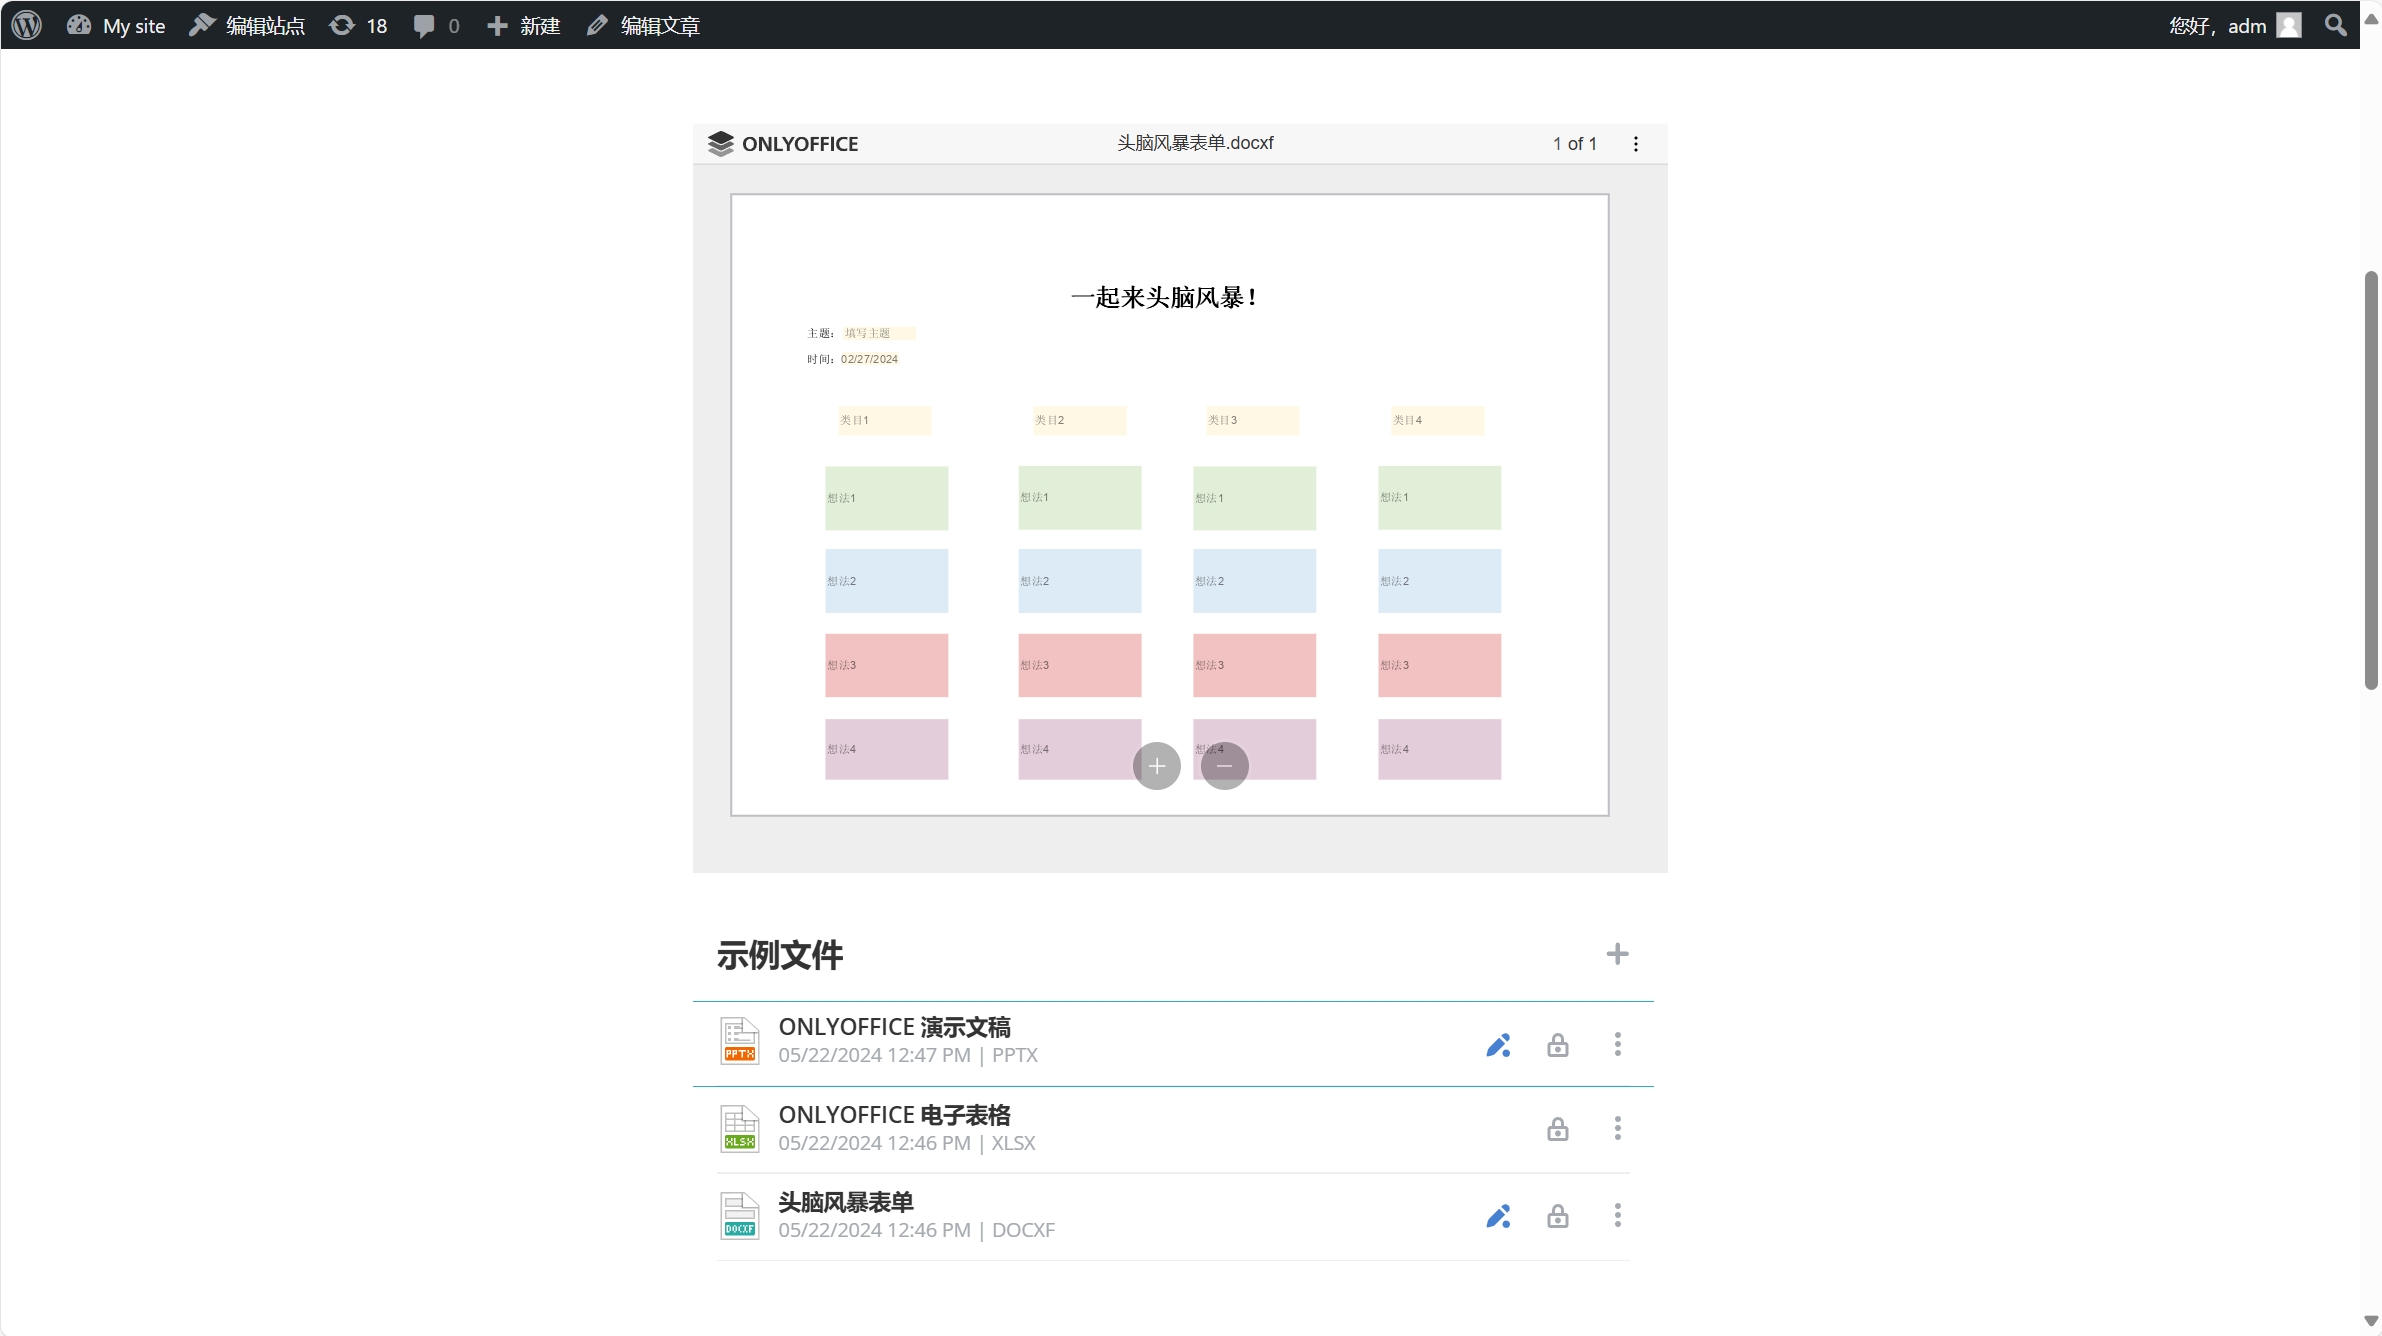The width and height of the screenshot is (2382, 1336).
Task: Click the 1 of 1 page indicator
Action: [1574, 144]
